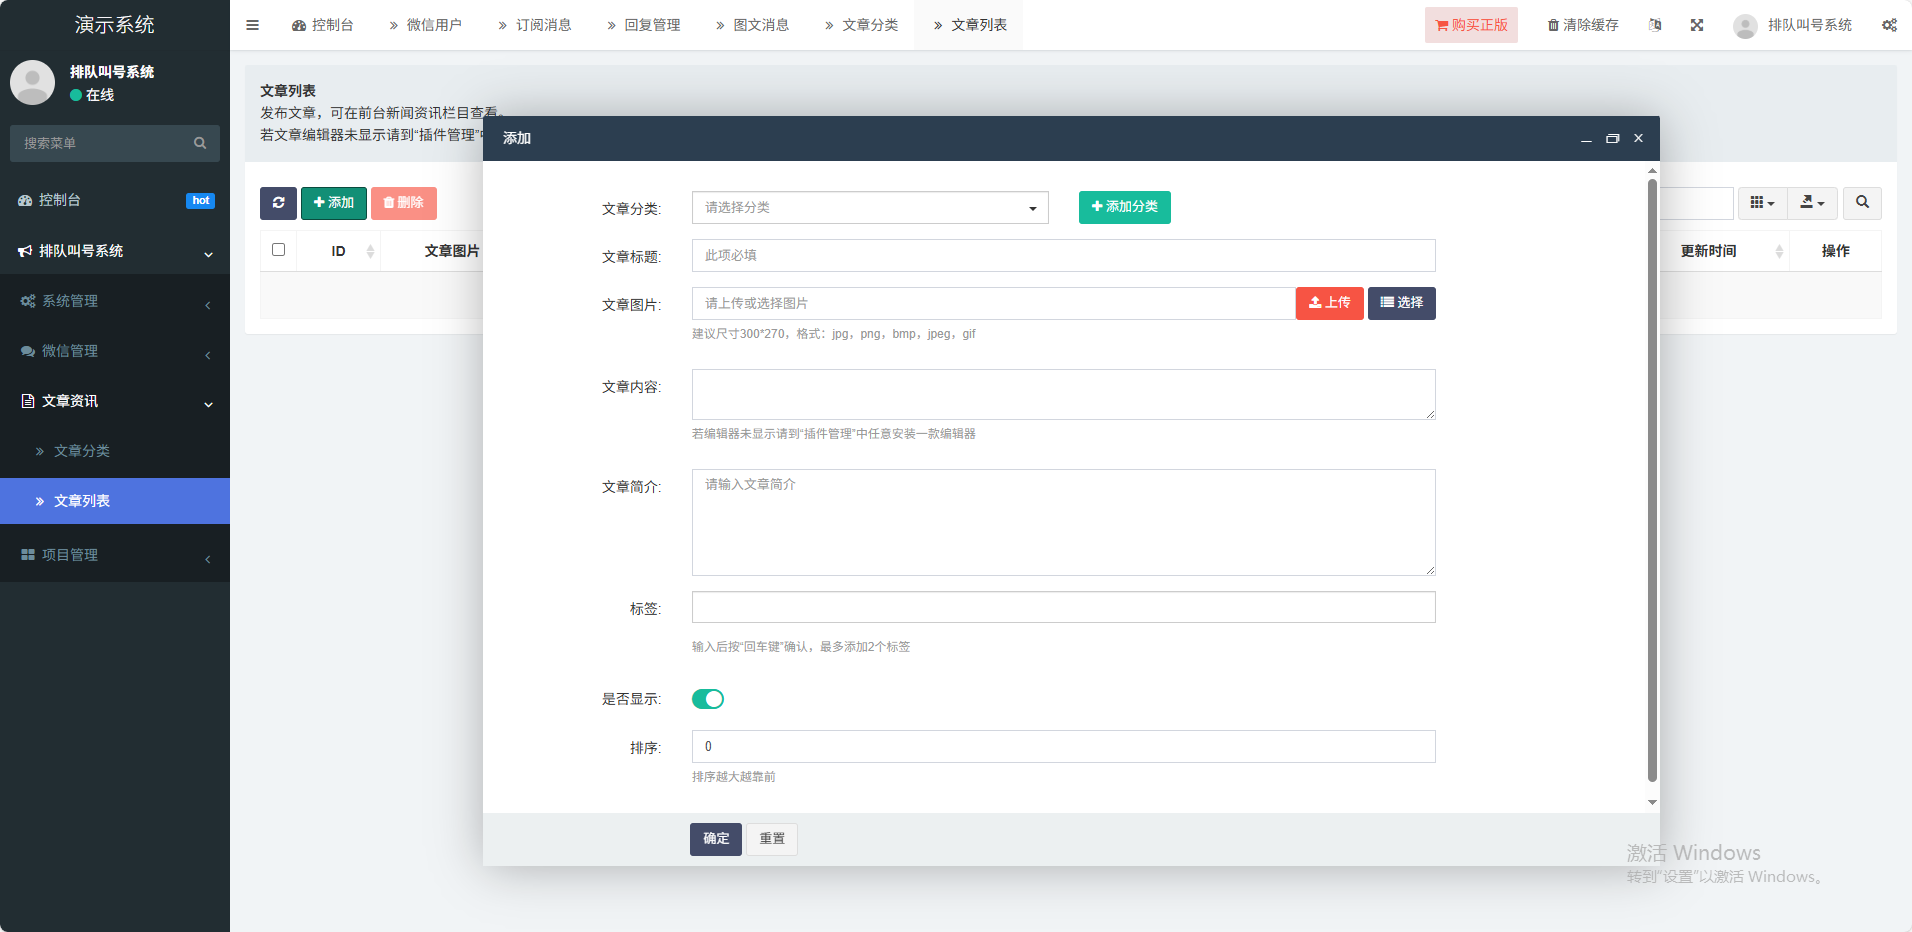This screenshot has width=1912, height=932.
Task: Click the red upload image button
Action: click(x=1329, y=303)
